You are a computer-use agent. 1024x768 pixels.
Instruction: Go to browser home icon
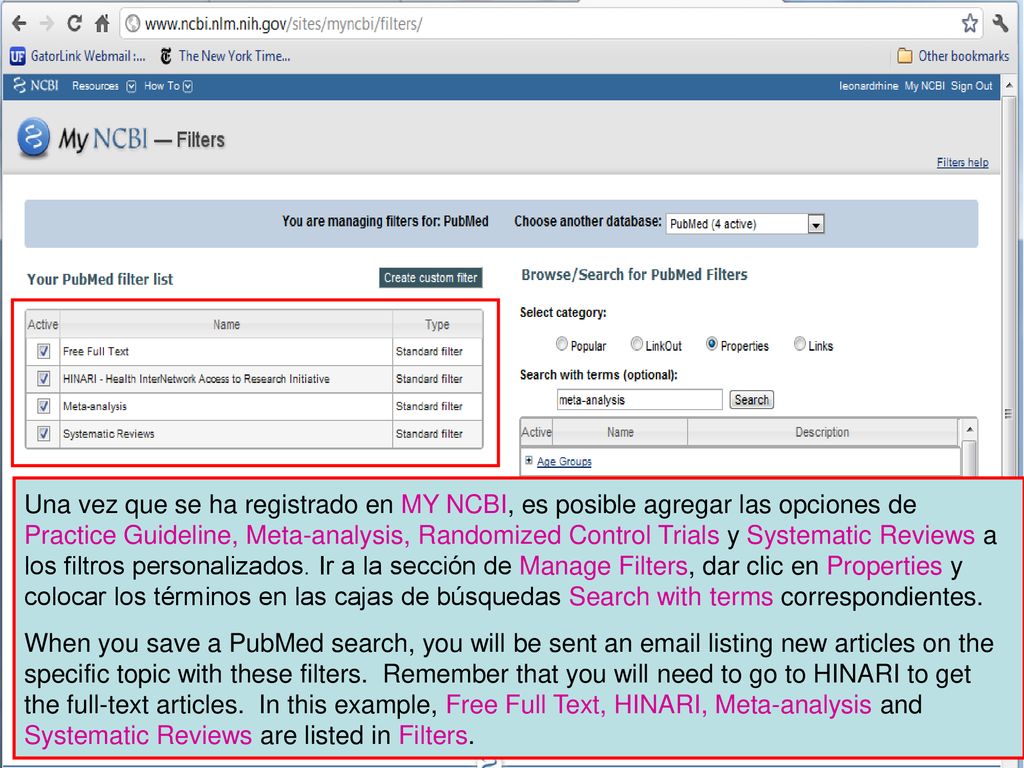(103, 24)
